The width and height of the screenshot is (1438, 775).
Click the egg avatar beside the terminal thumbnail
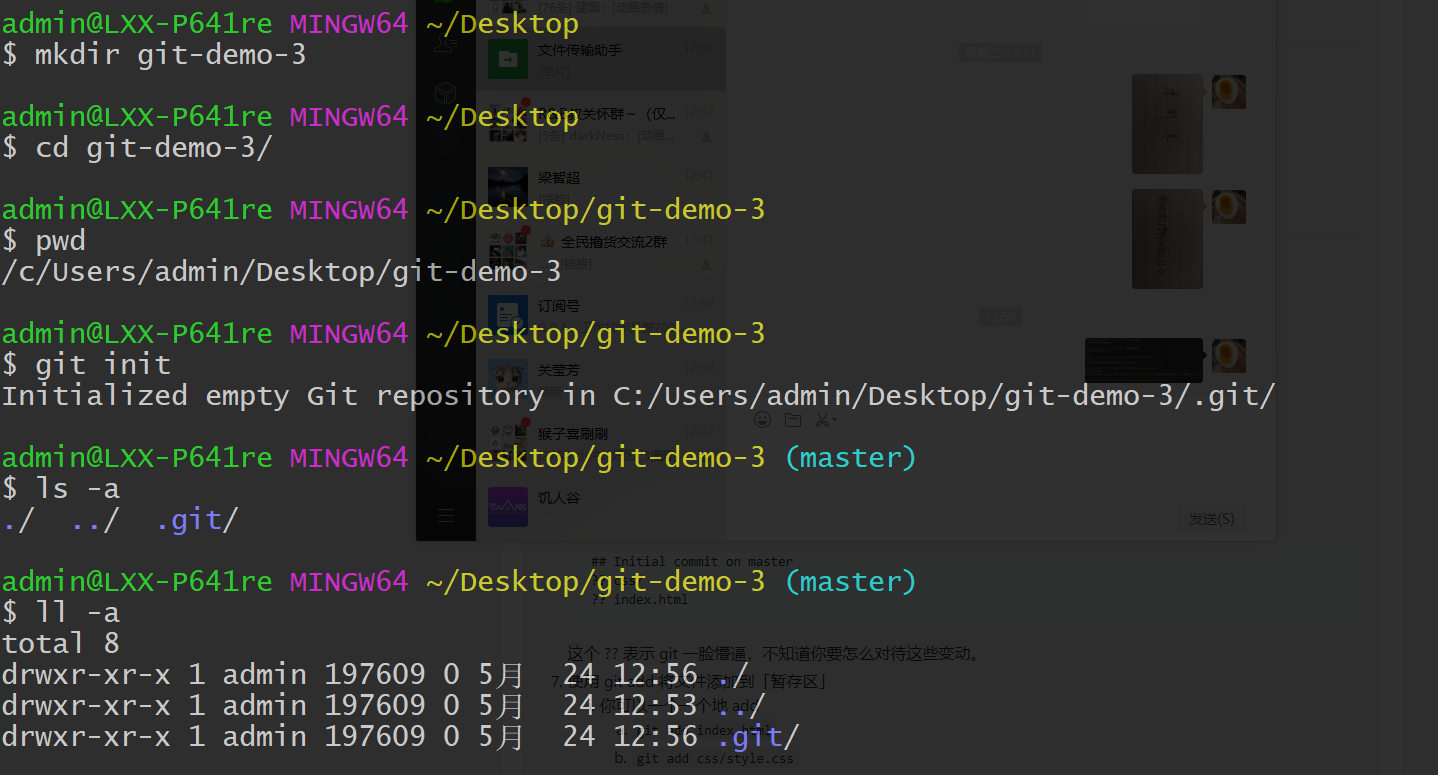[x=1229, y=356]
